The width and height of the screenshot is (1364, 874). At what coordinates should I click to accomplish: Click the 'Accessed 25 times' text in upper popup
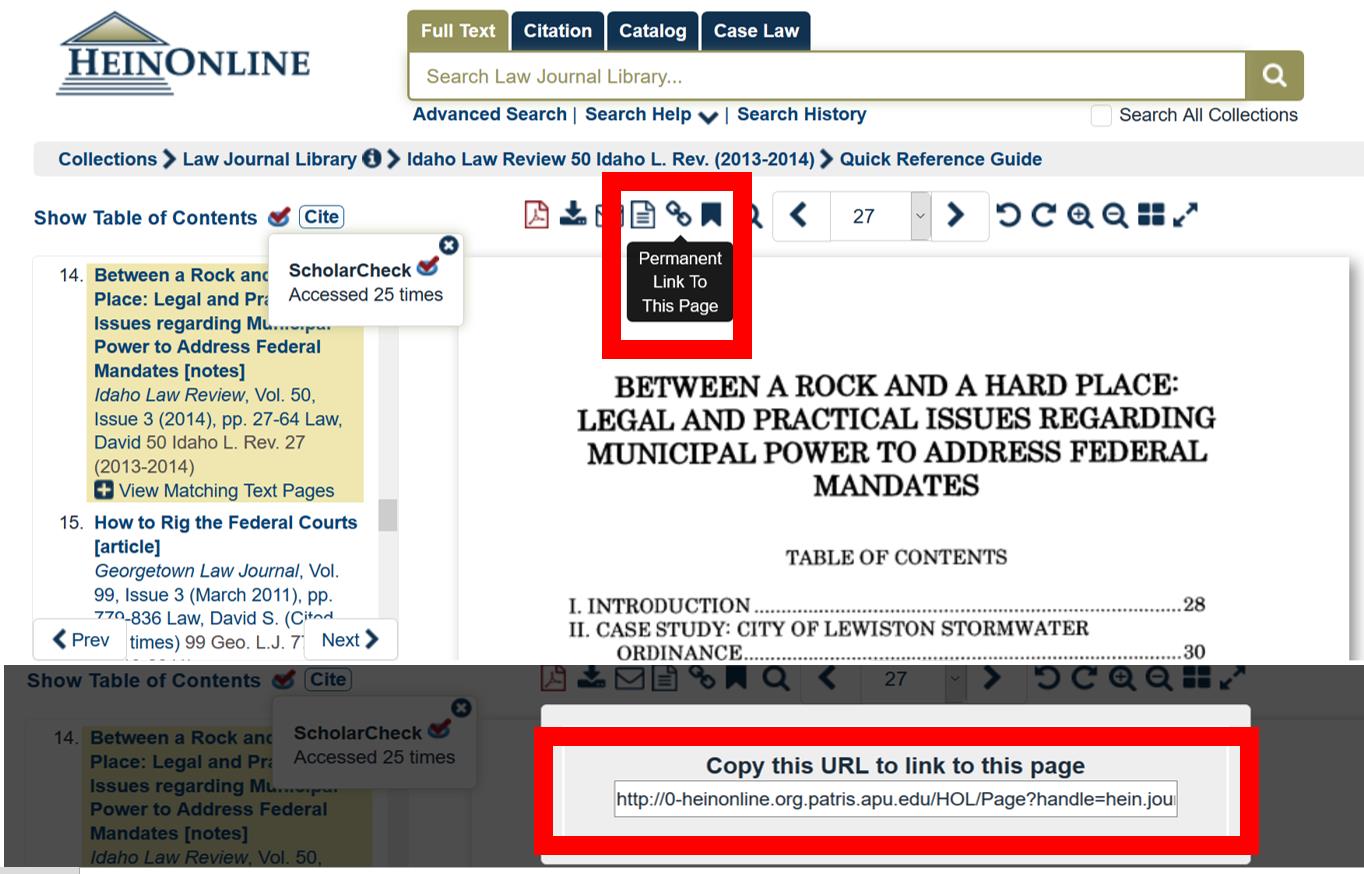(x=365, y=294)
